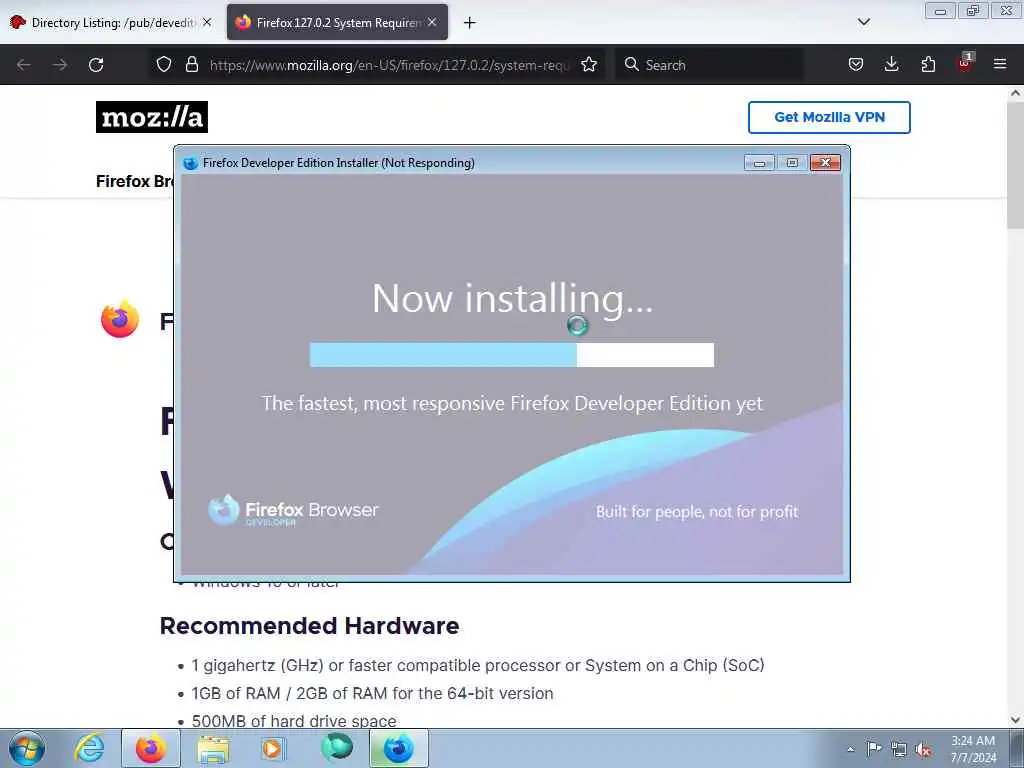Click the Recommended Hardware heading
Image resolution: width=1024 pixels, height=768 pixels.
pos(310,626)
